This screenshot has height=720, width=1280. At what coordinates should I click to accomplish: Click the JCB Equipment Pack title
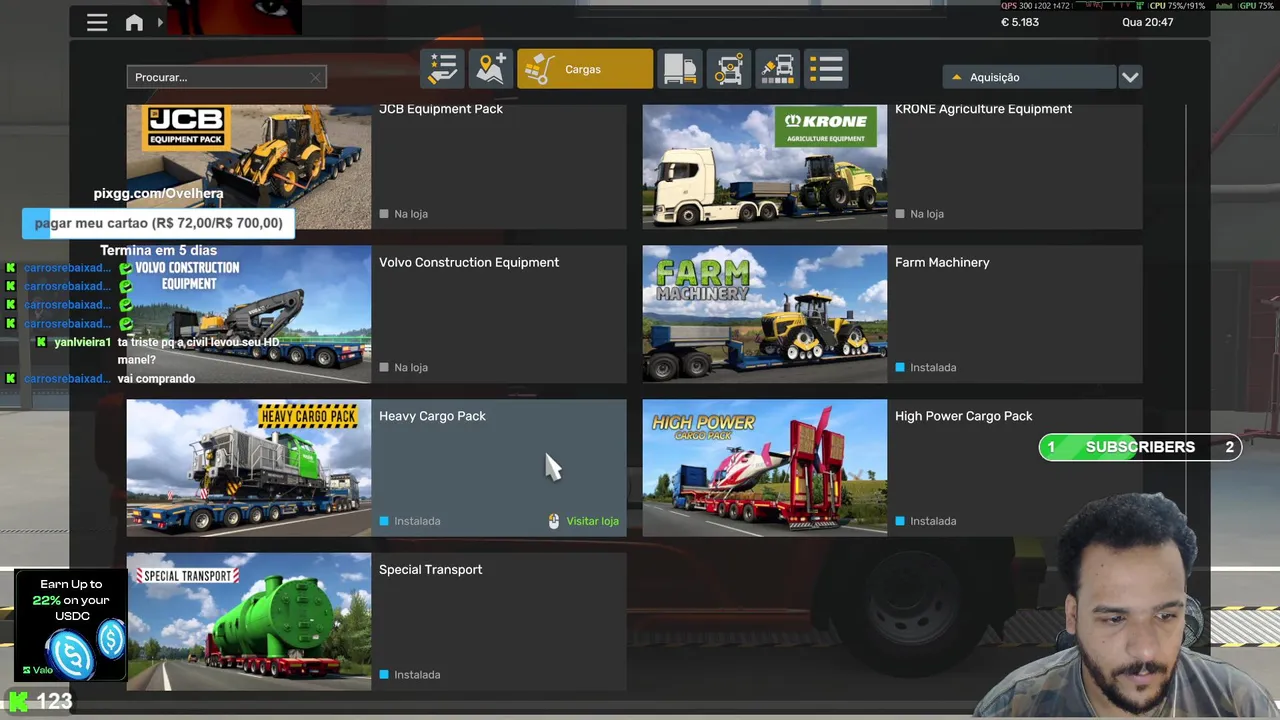pos(441,109)
